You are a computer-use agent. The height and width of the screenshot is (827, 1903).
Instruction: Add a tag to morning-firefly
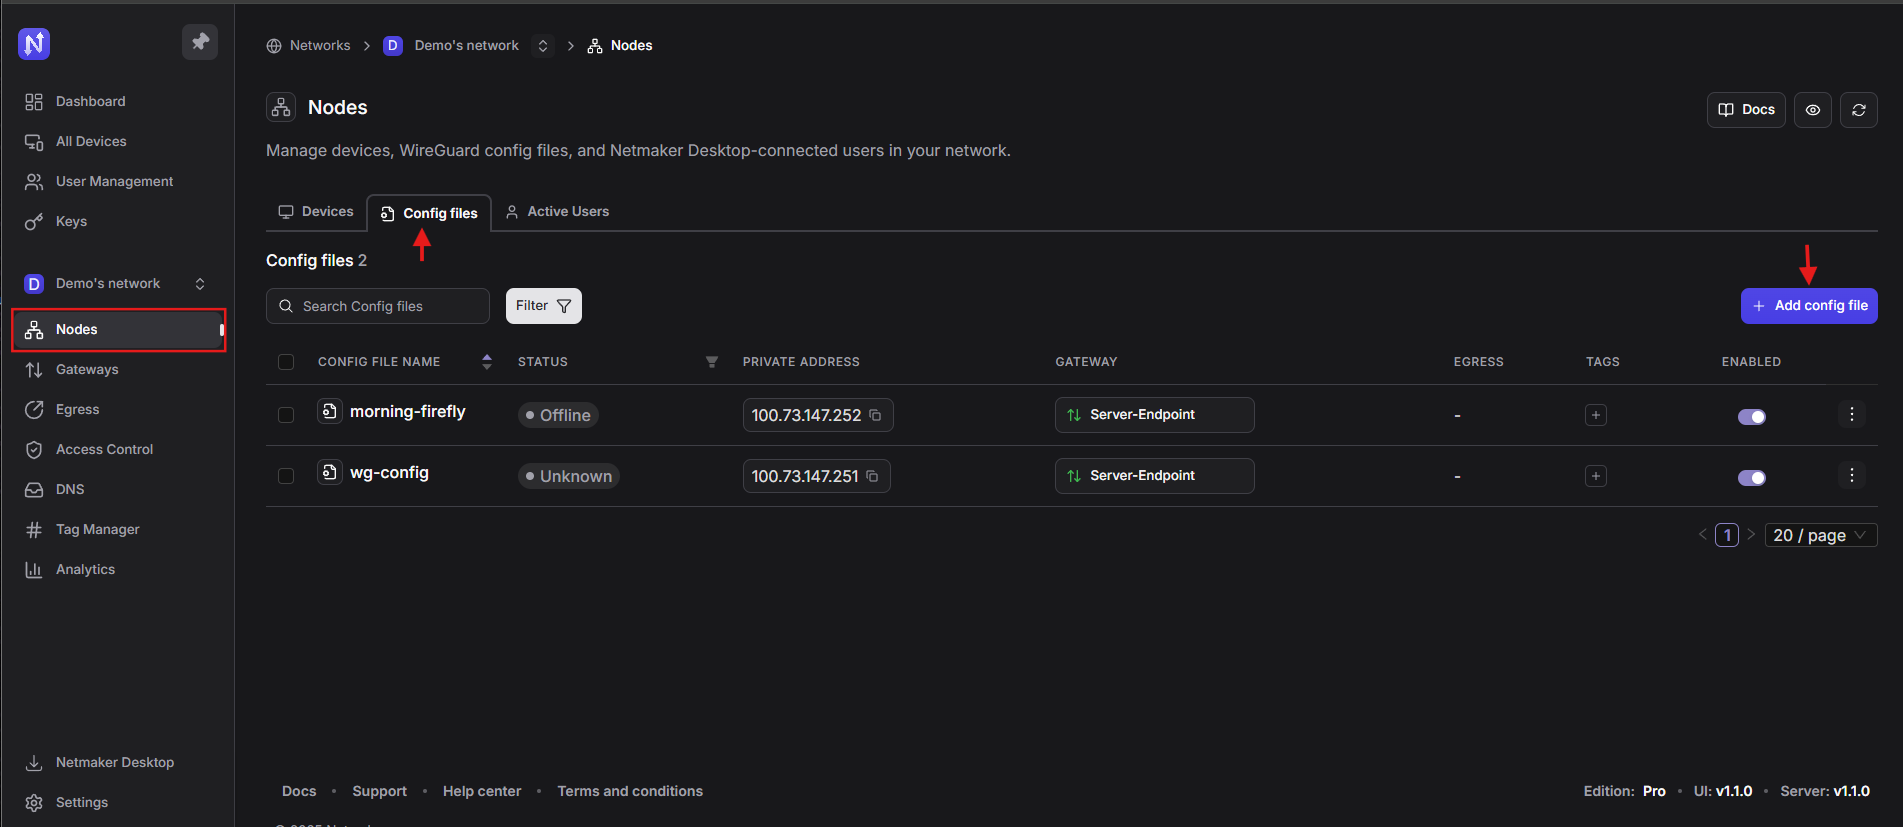1595,415
